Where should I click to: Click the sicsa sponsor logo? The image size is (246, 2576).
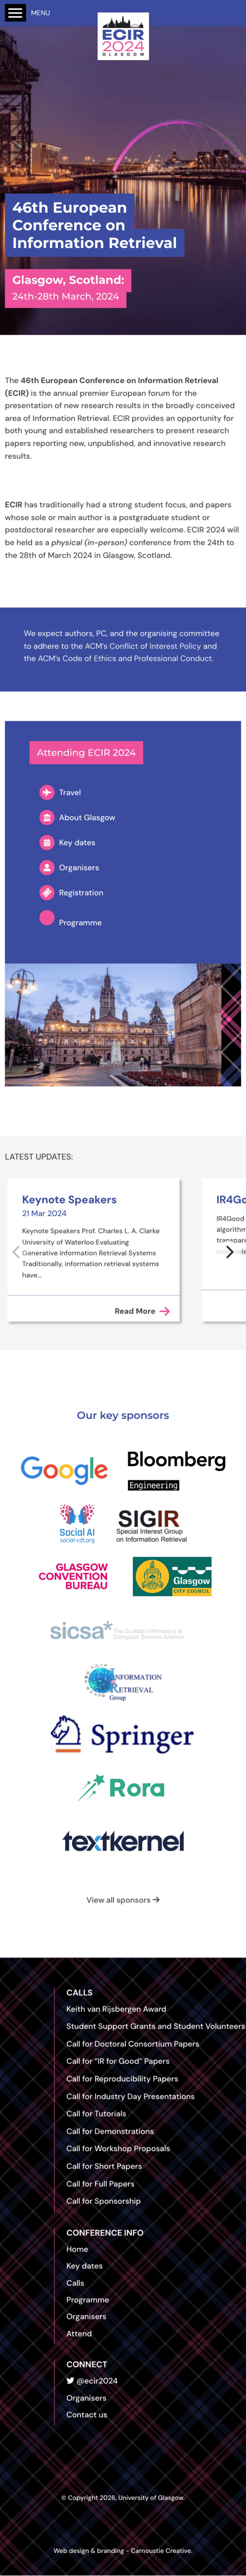[x=117, y=1631]
